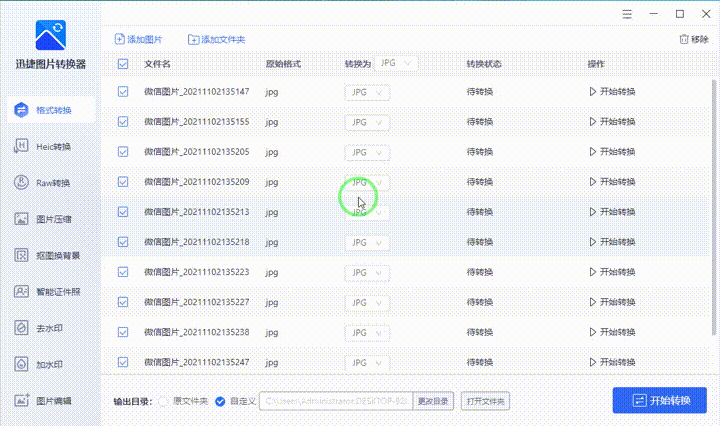Screen dimensions: 720x426
Task: Start converting file 20211102135155
Action: (x=612, y=122)
